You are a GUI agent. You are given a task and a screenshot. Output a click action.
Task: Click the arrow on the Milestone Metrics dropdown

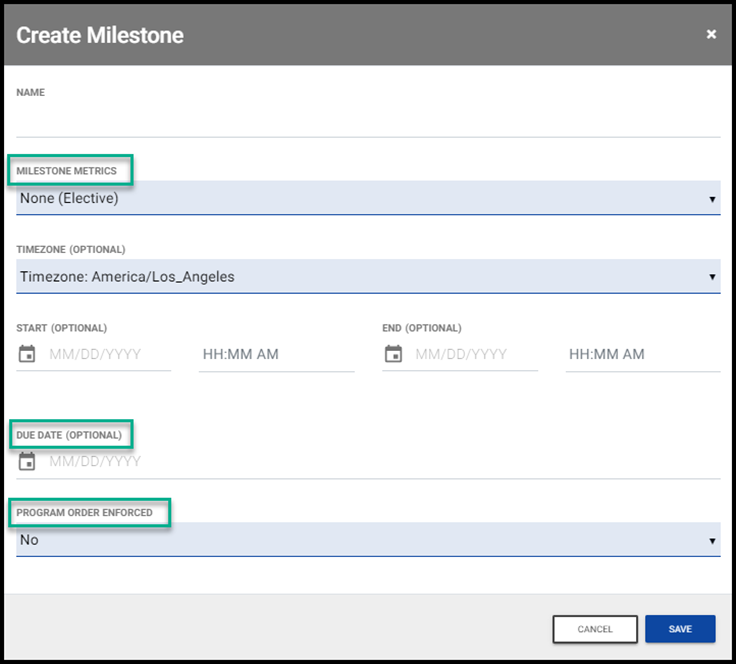(712, 199)
